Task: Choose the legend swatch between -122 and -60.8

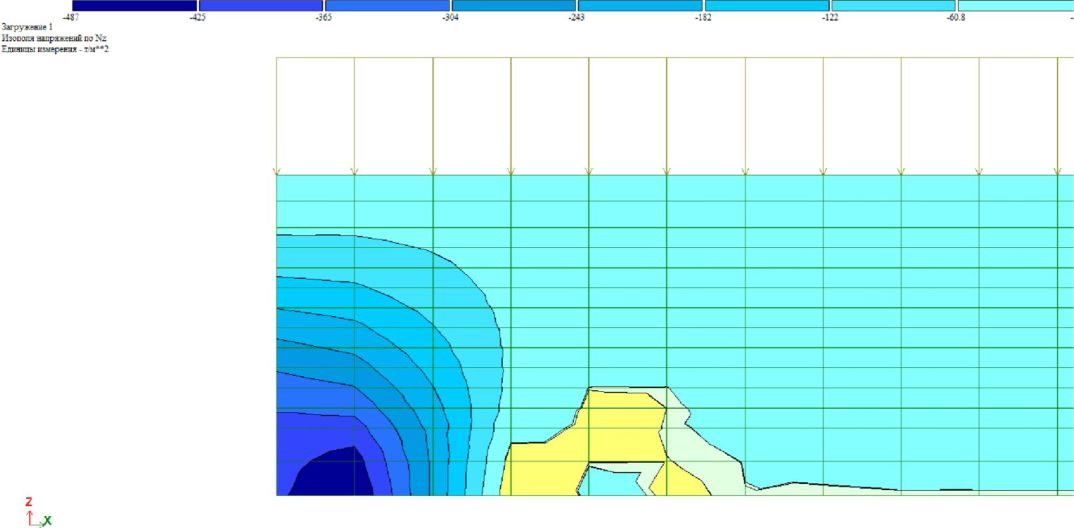Action: 893,5
